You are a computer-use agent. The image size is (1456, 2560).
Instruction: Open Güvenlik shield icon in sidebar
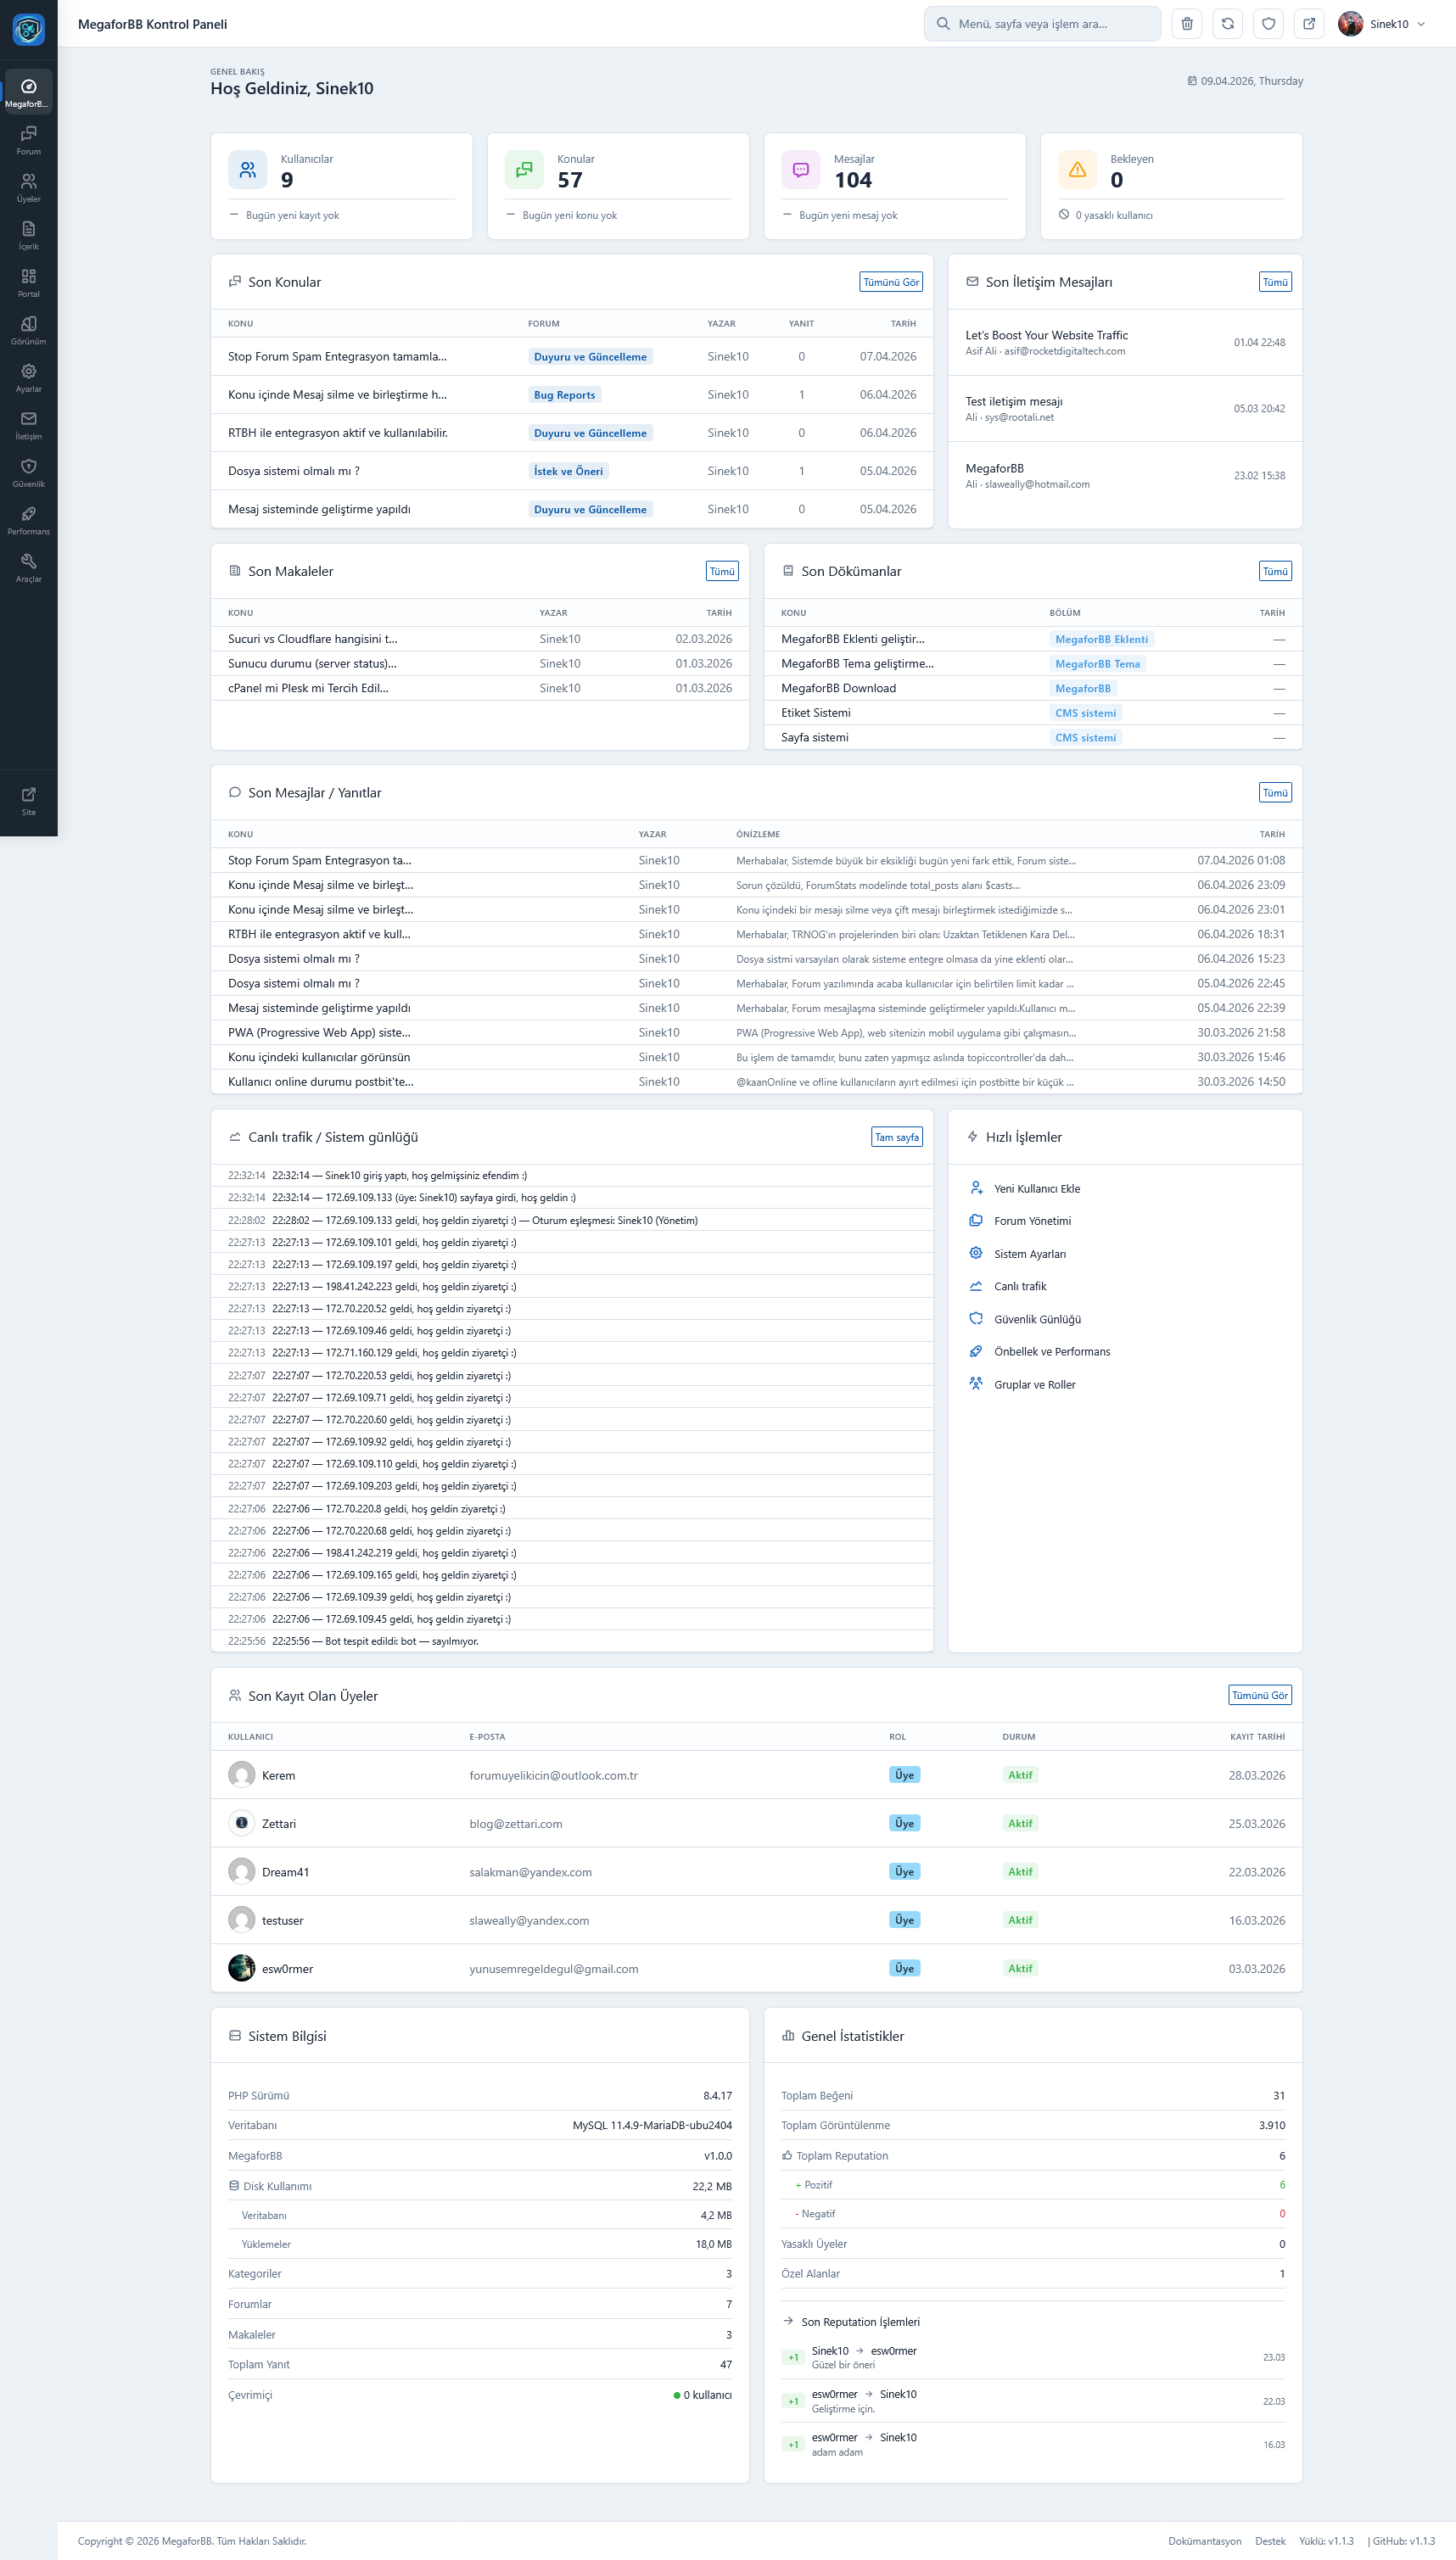(x=28, y=471)
